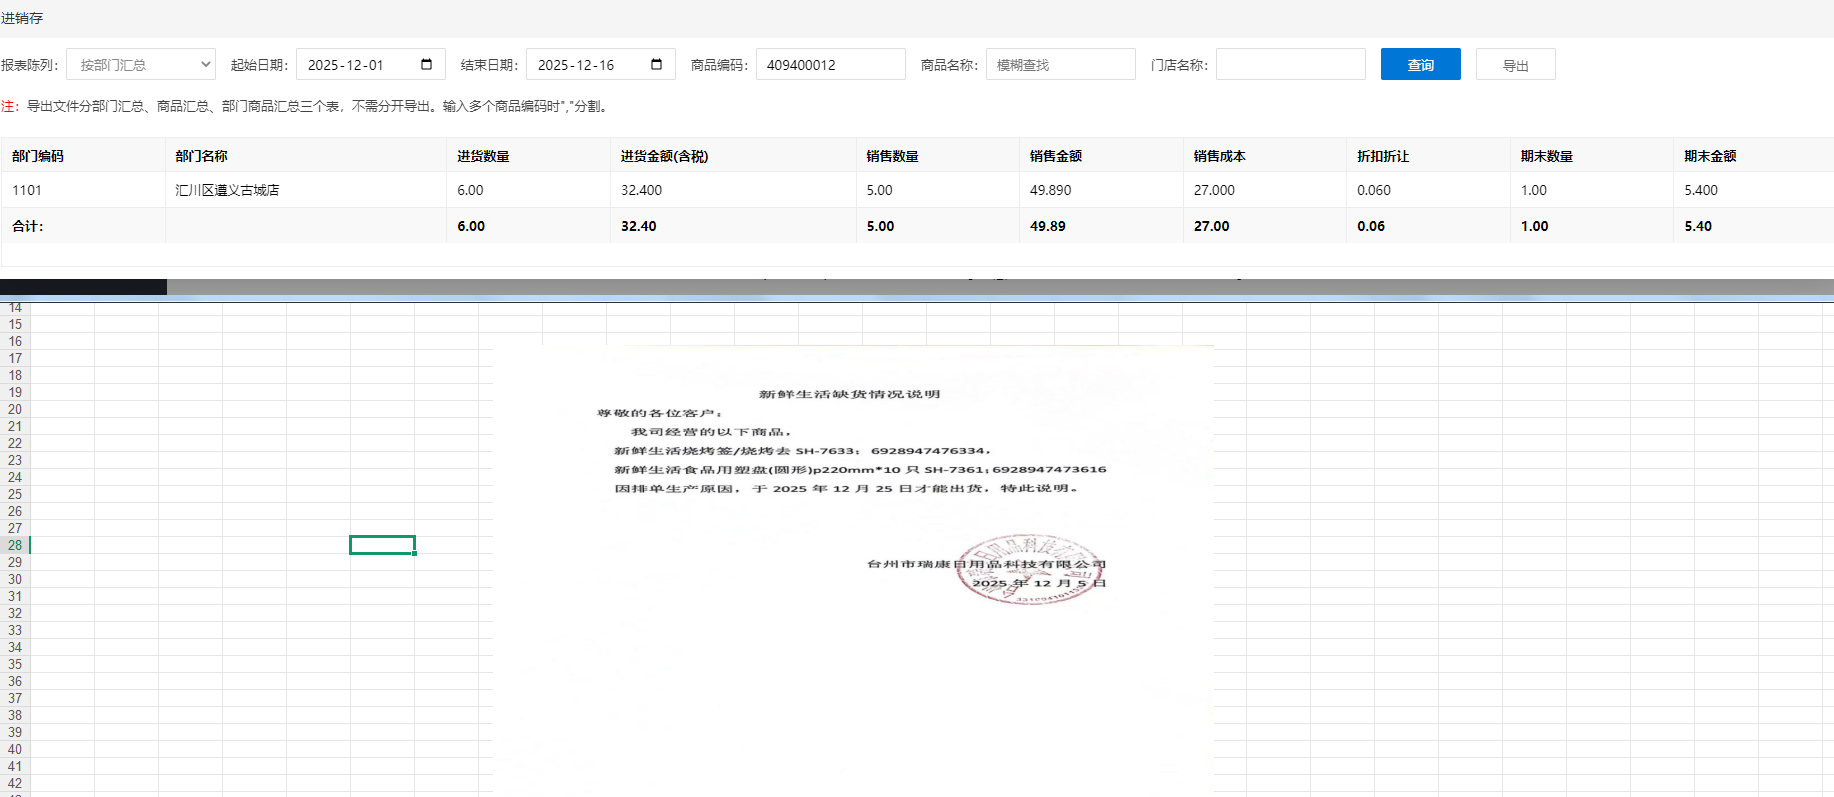Click the 销售数量 column header
Image resolution: width=1834 pixels, height=797 pixels.
click(892, 156)
